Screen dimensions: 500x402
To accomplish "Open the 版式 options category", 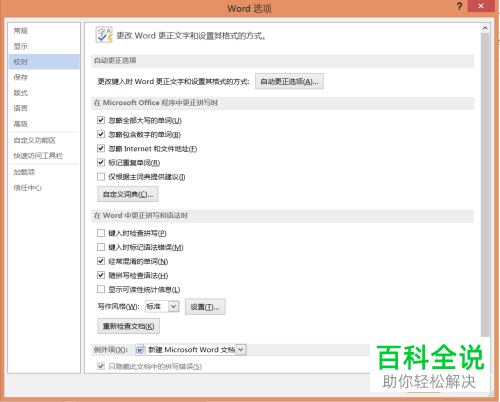I will click(x=44, y=93).
